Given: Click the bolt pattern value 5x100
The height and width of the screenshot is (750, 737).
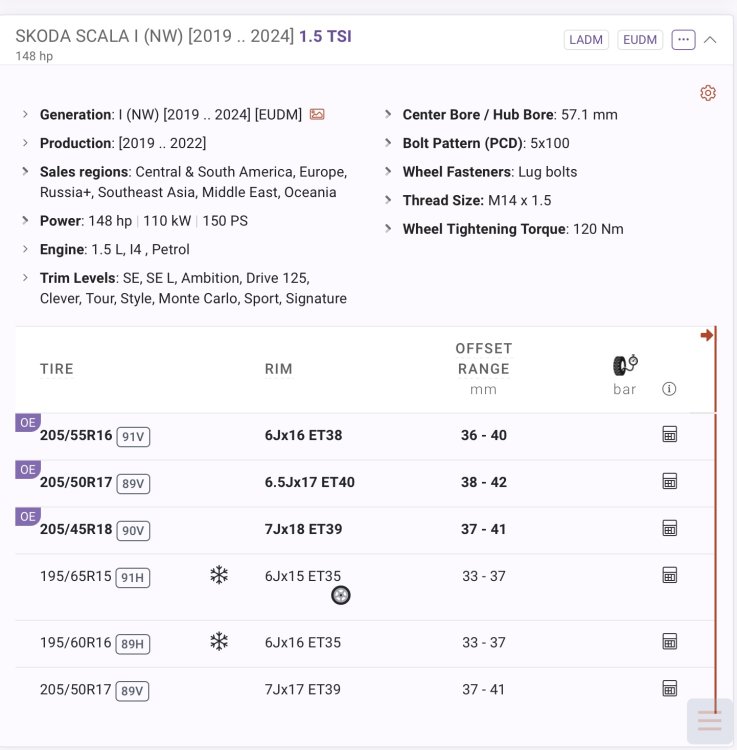Looking at the screenshot, I should click(x=550, y=143).
